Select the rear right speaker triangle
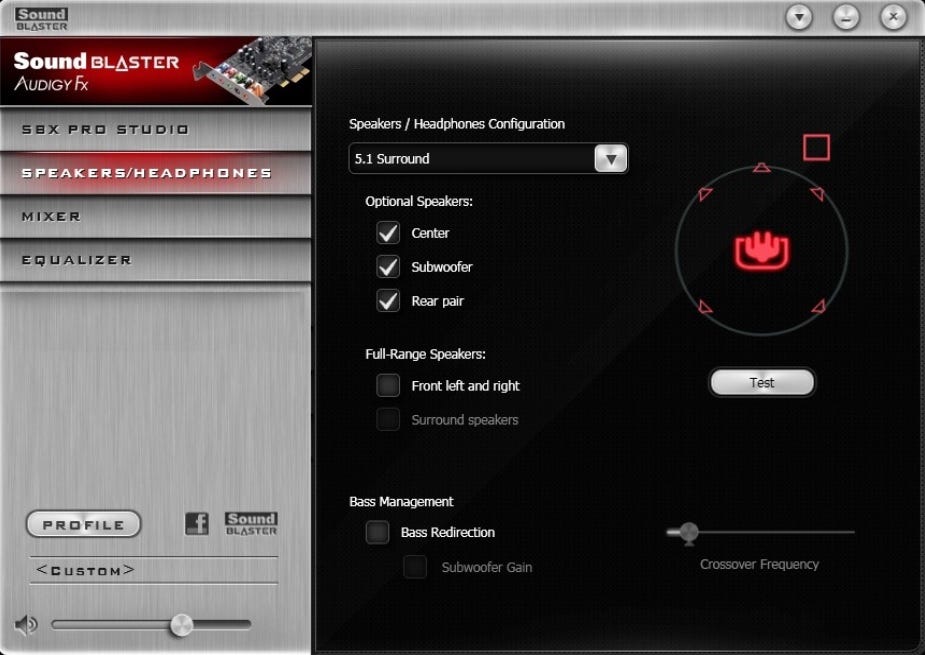The image size is (925, 655). [818, 306]
